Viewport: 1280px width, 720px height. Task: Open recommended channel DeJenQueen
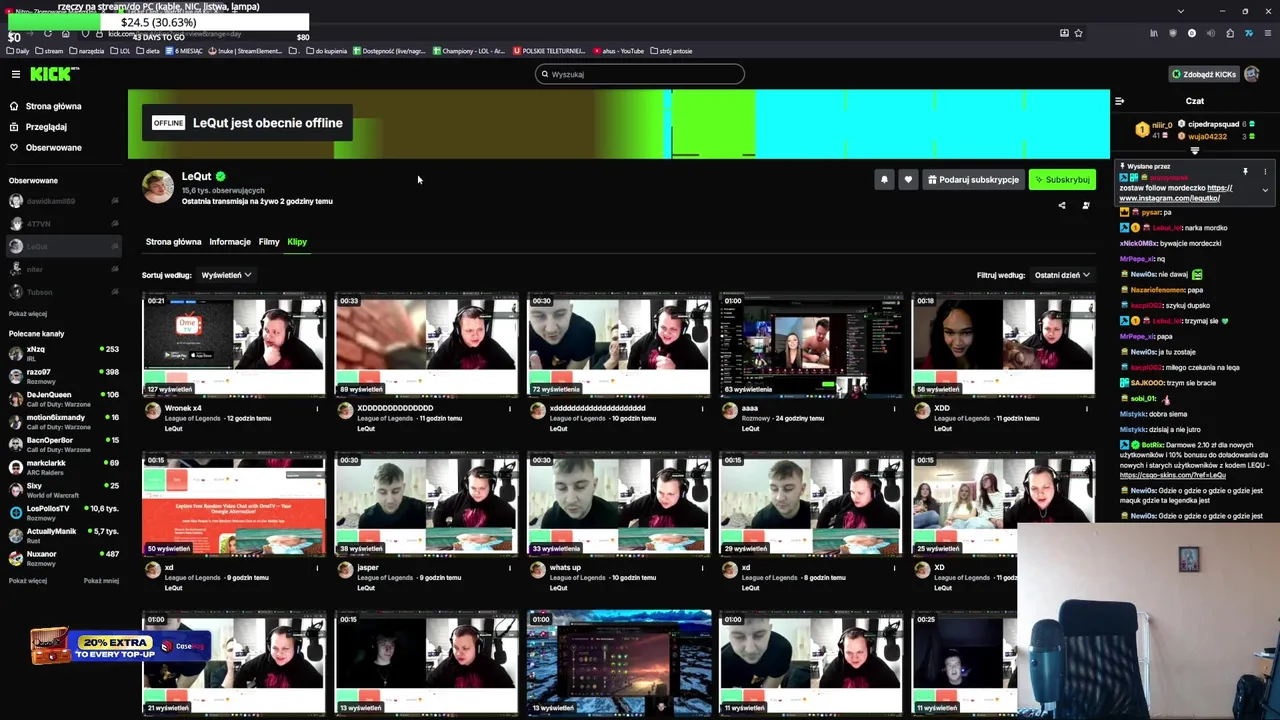(62, 399)
